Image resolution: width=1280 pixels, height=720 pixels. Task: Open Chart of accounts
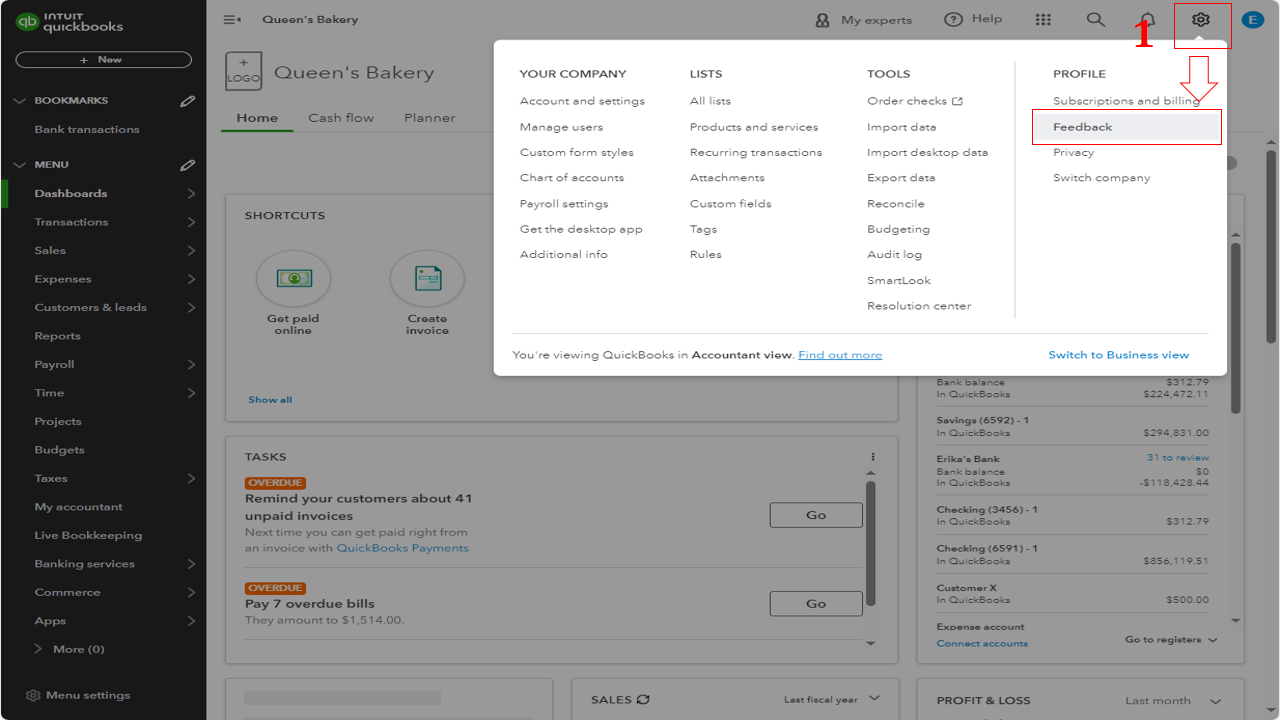pos(571,178)
